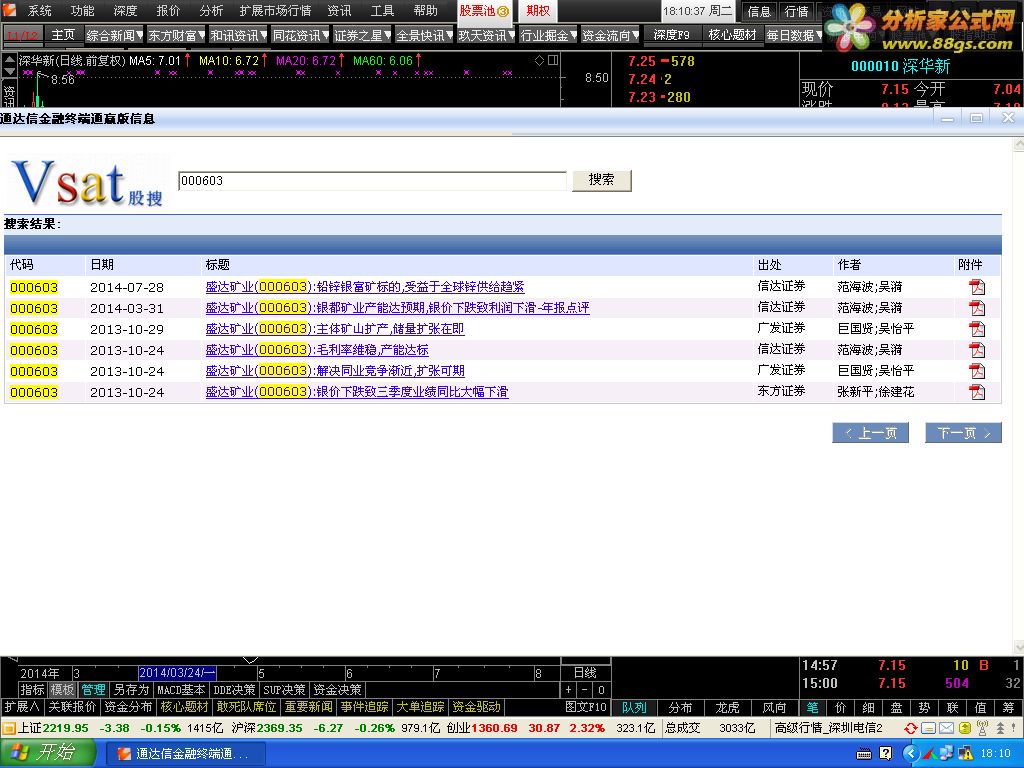
Task: Select the 龙虎 tab
Action: (727, 707)
